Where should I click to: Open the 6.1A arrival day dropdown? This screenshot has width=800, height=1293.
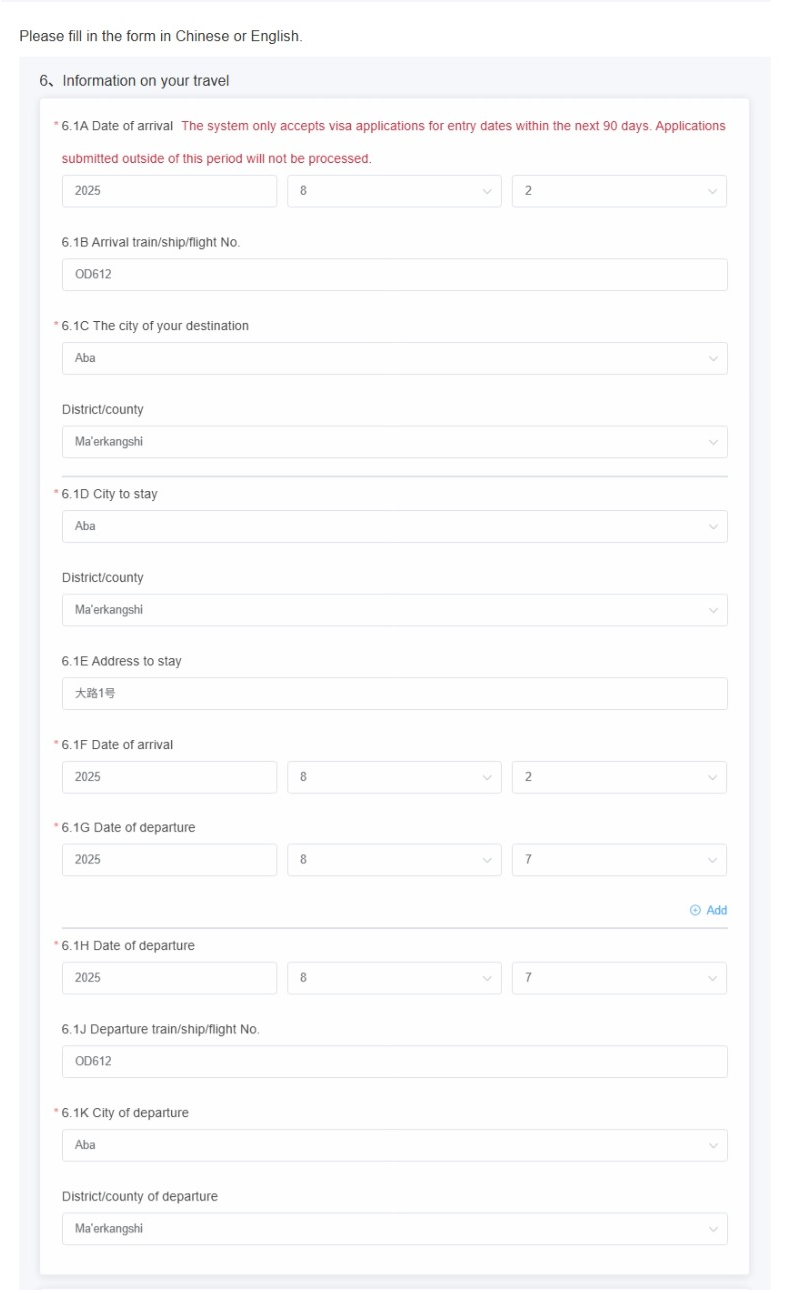tap(619, 191)
